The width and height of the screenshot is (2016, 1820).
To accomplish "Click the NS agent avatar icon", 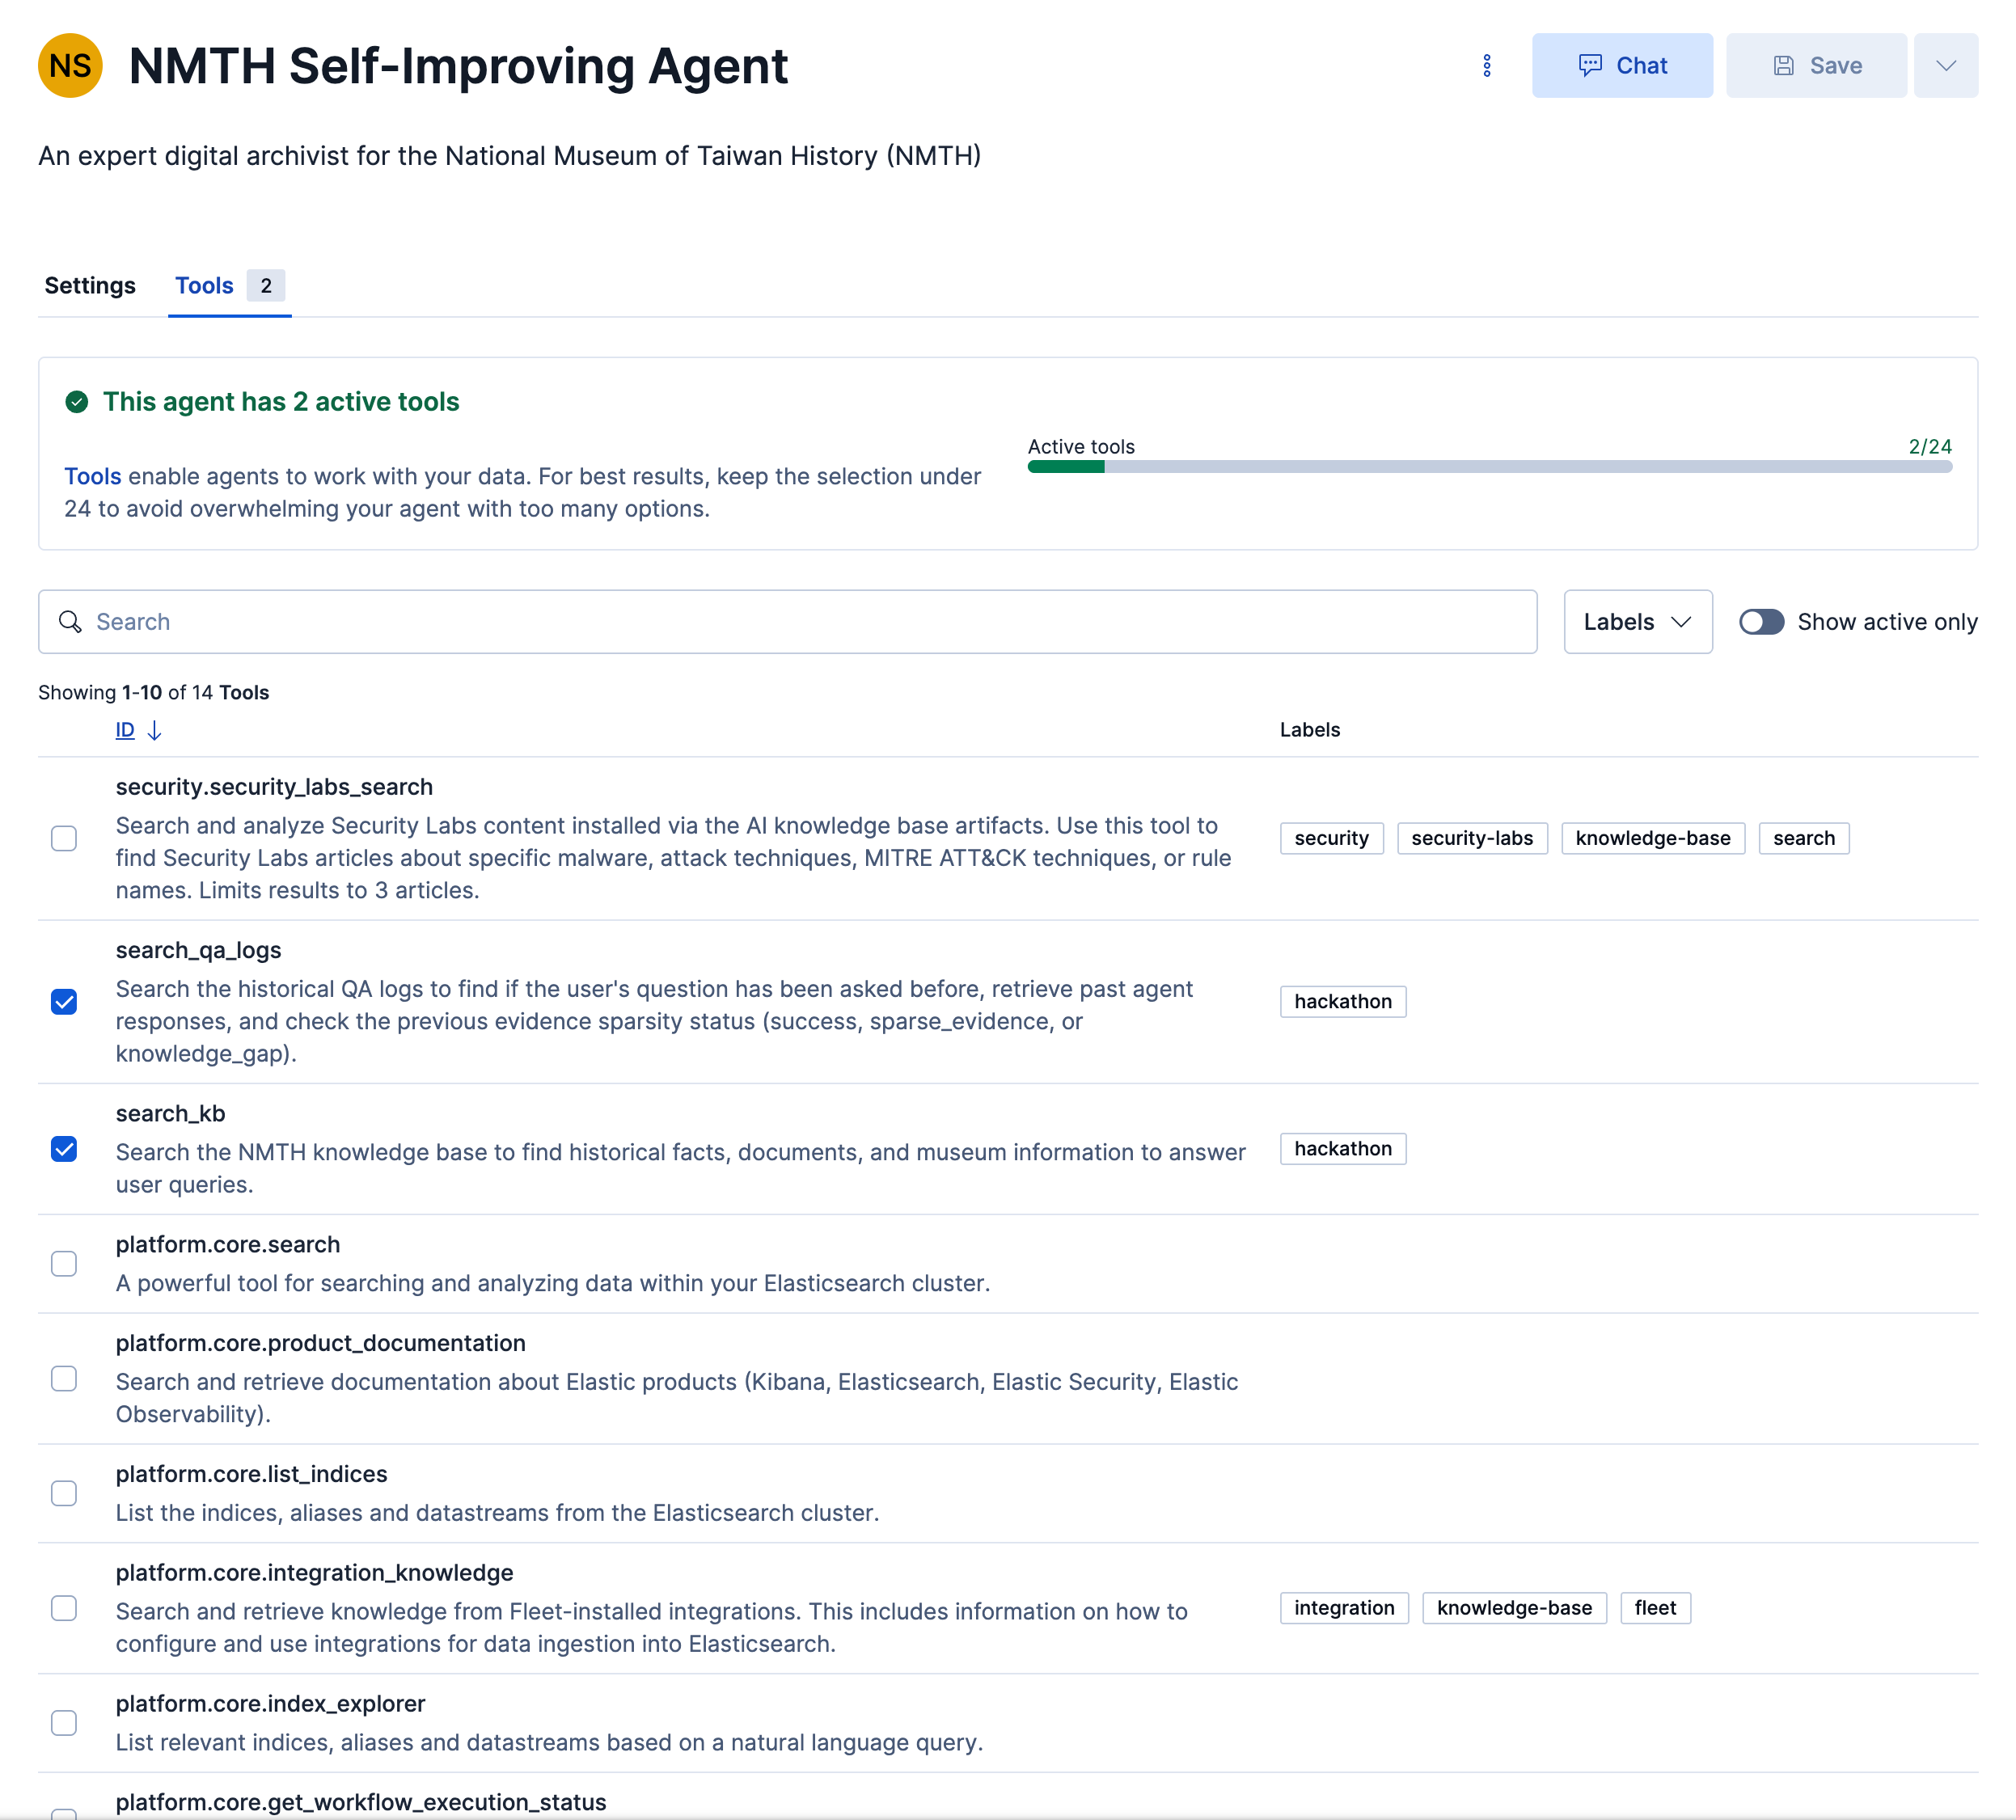I will 70,66.
